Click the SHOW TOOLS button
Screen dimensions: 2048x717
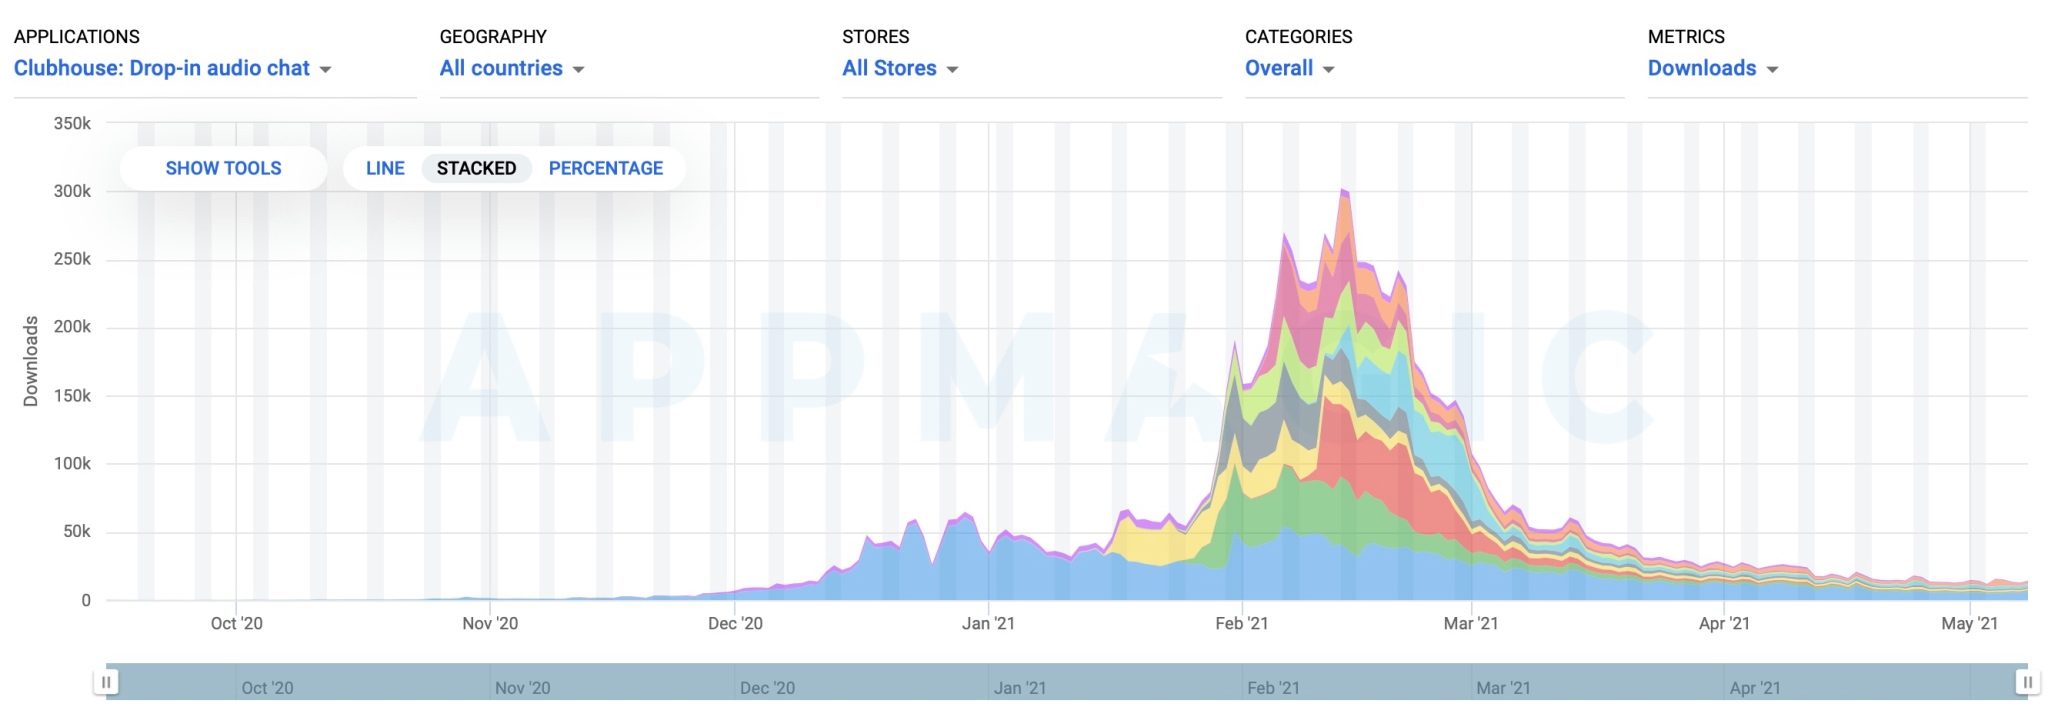tap(223, 168)
